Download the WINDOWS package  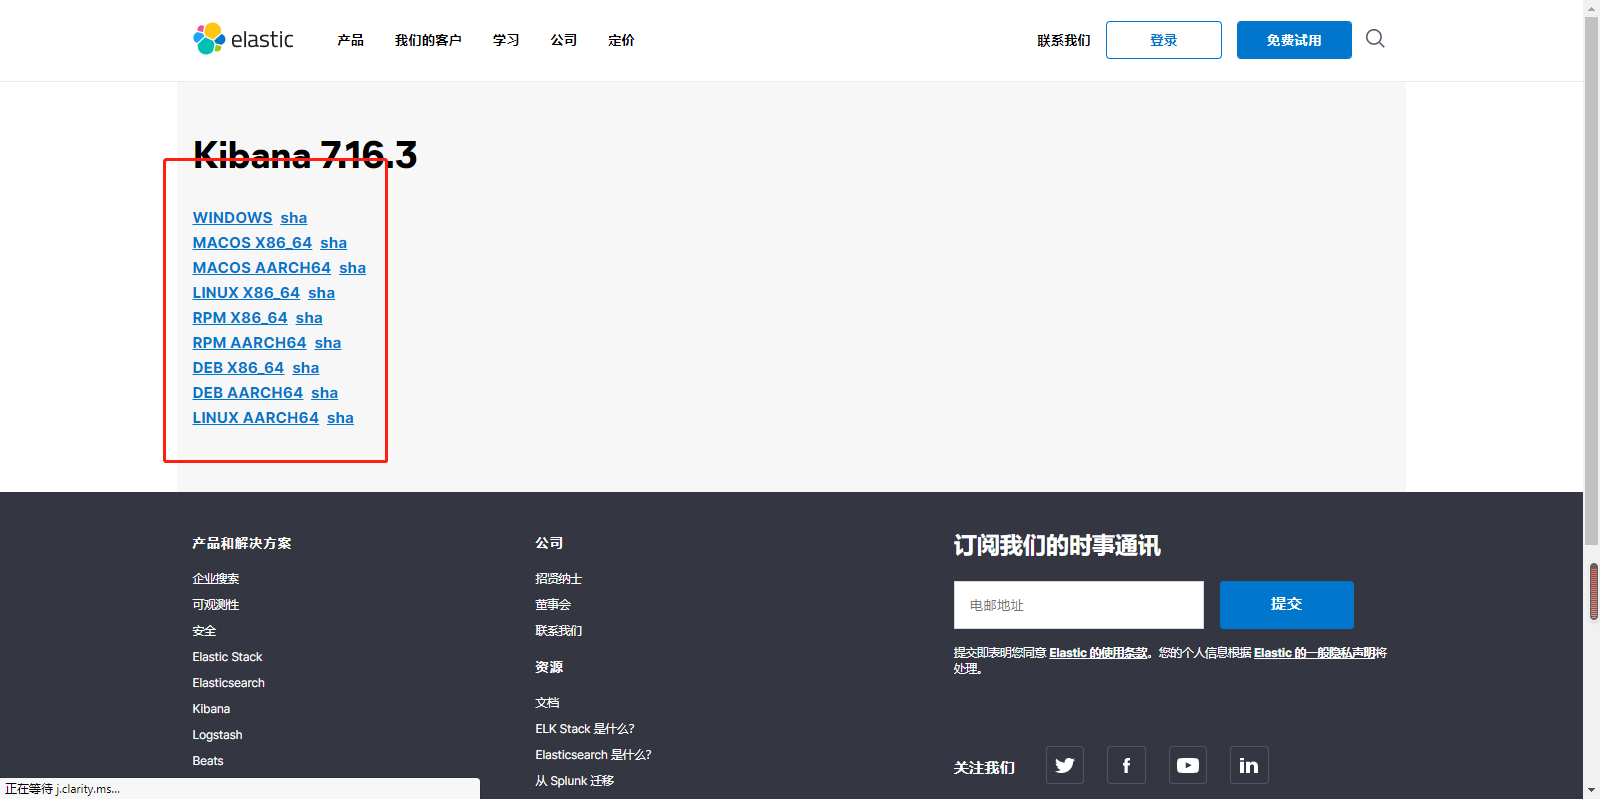[232, 218]
